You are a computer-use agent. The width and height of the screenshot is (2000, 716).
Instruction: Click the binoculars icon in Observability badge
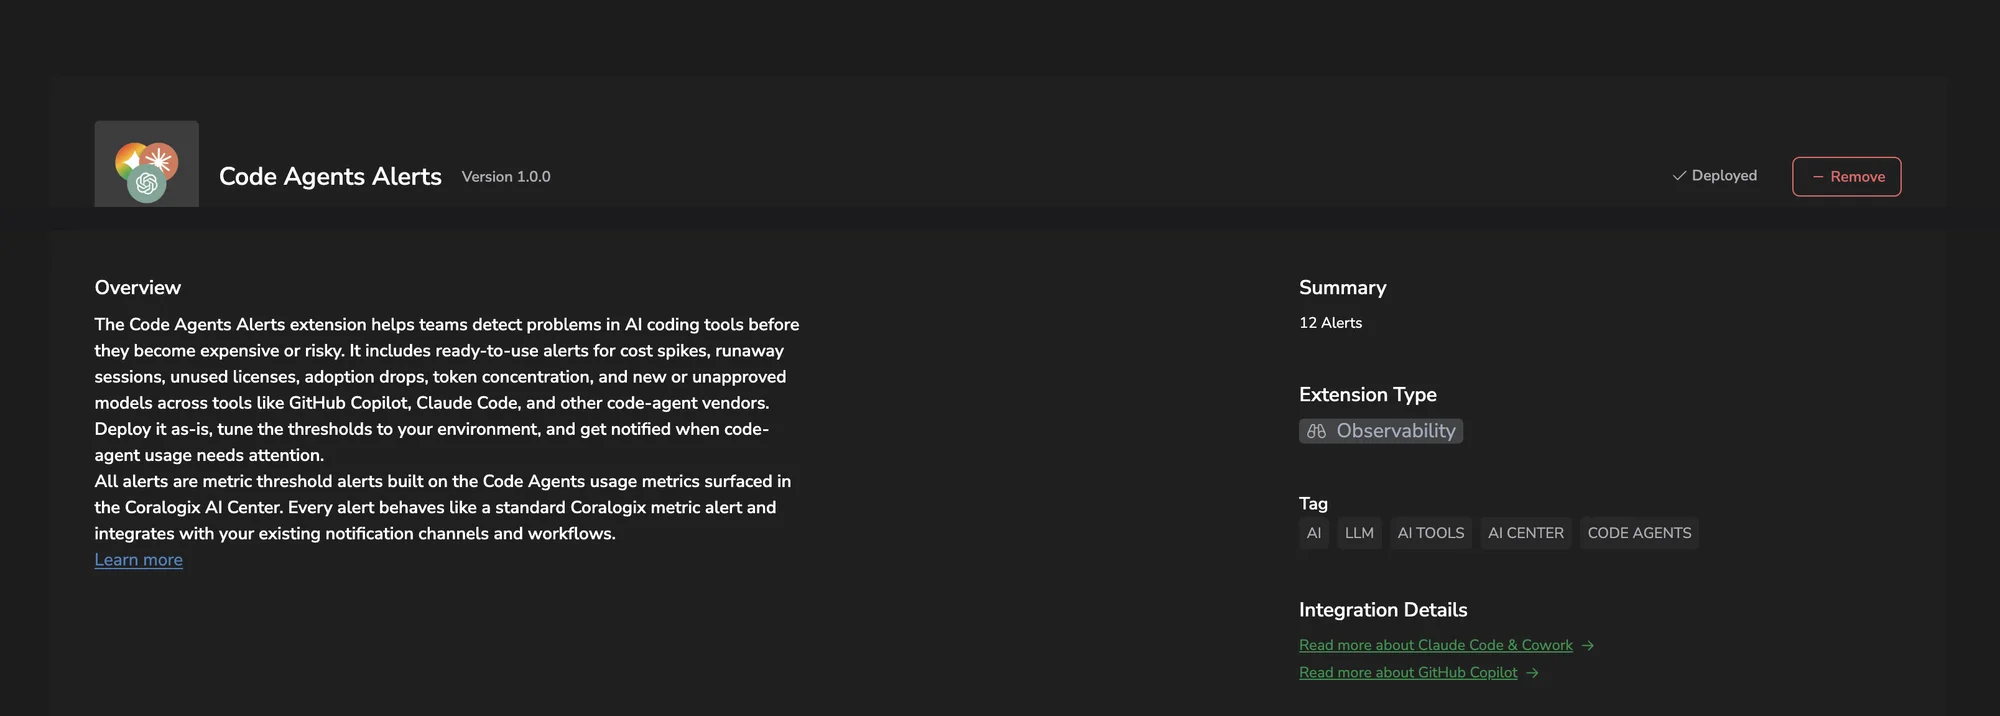[1316, 431]
